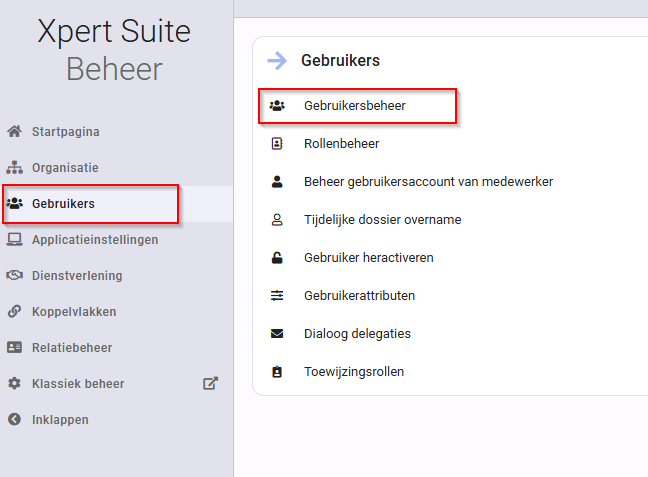Click the handshake icon beside Dienstverlening

coord(14,275)
